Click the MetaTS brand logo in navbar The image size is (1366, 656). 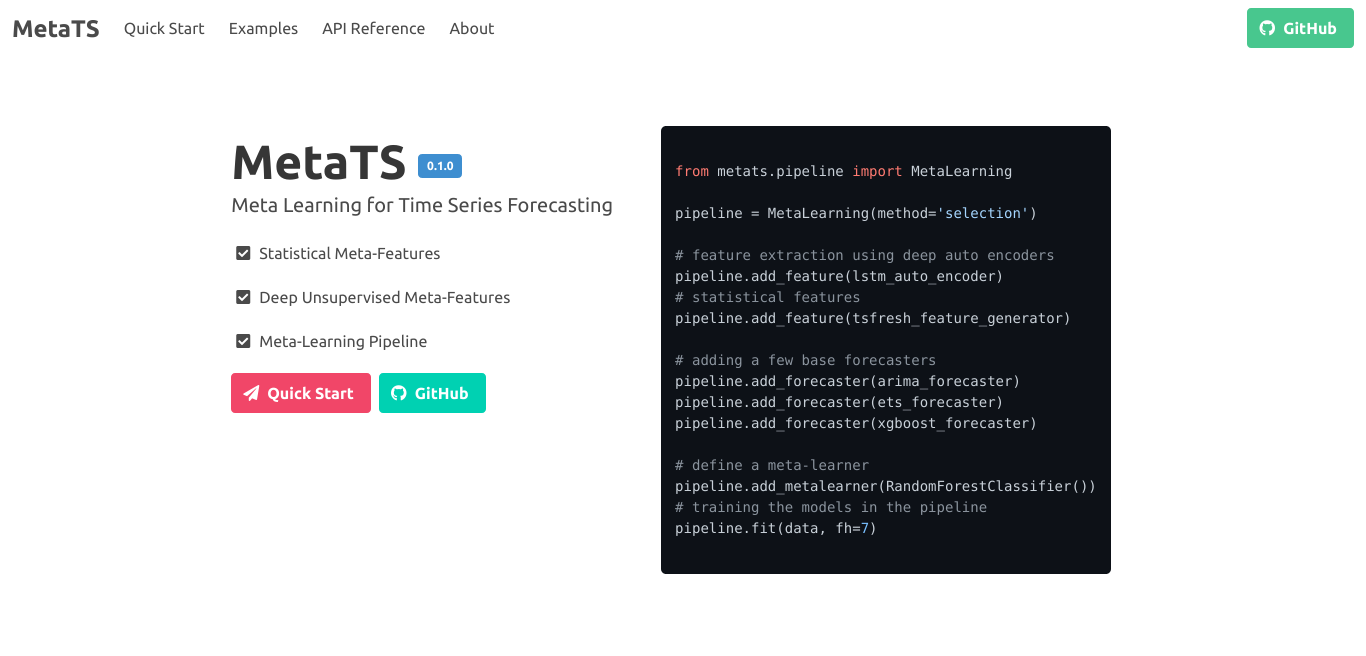[56, 28]
